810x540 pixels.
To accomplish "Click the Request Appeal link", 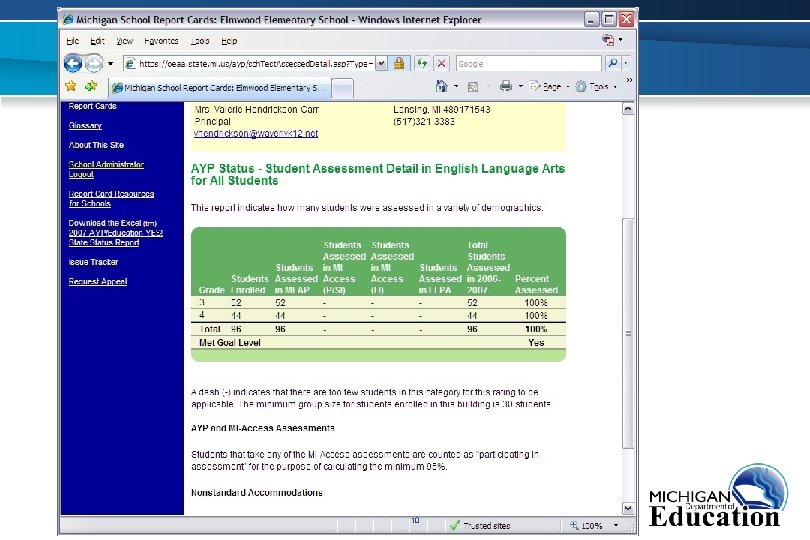I will click(98, 282).
